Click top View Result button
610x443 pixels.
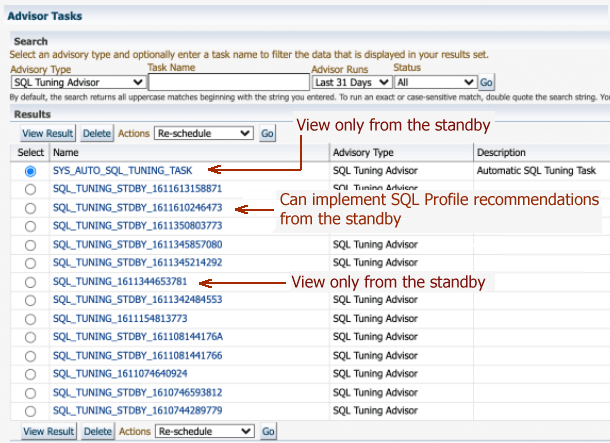point(47,133)
